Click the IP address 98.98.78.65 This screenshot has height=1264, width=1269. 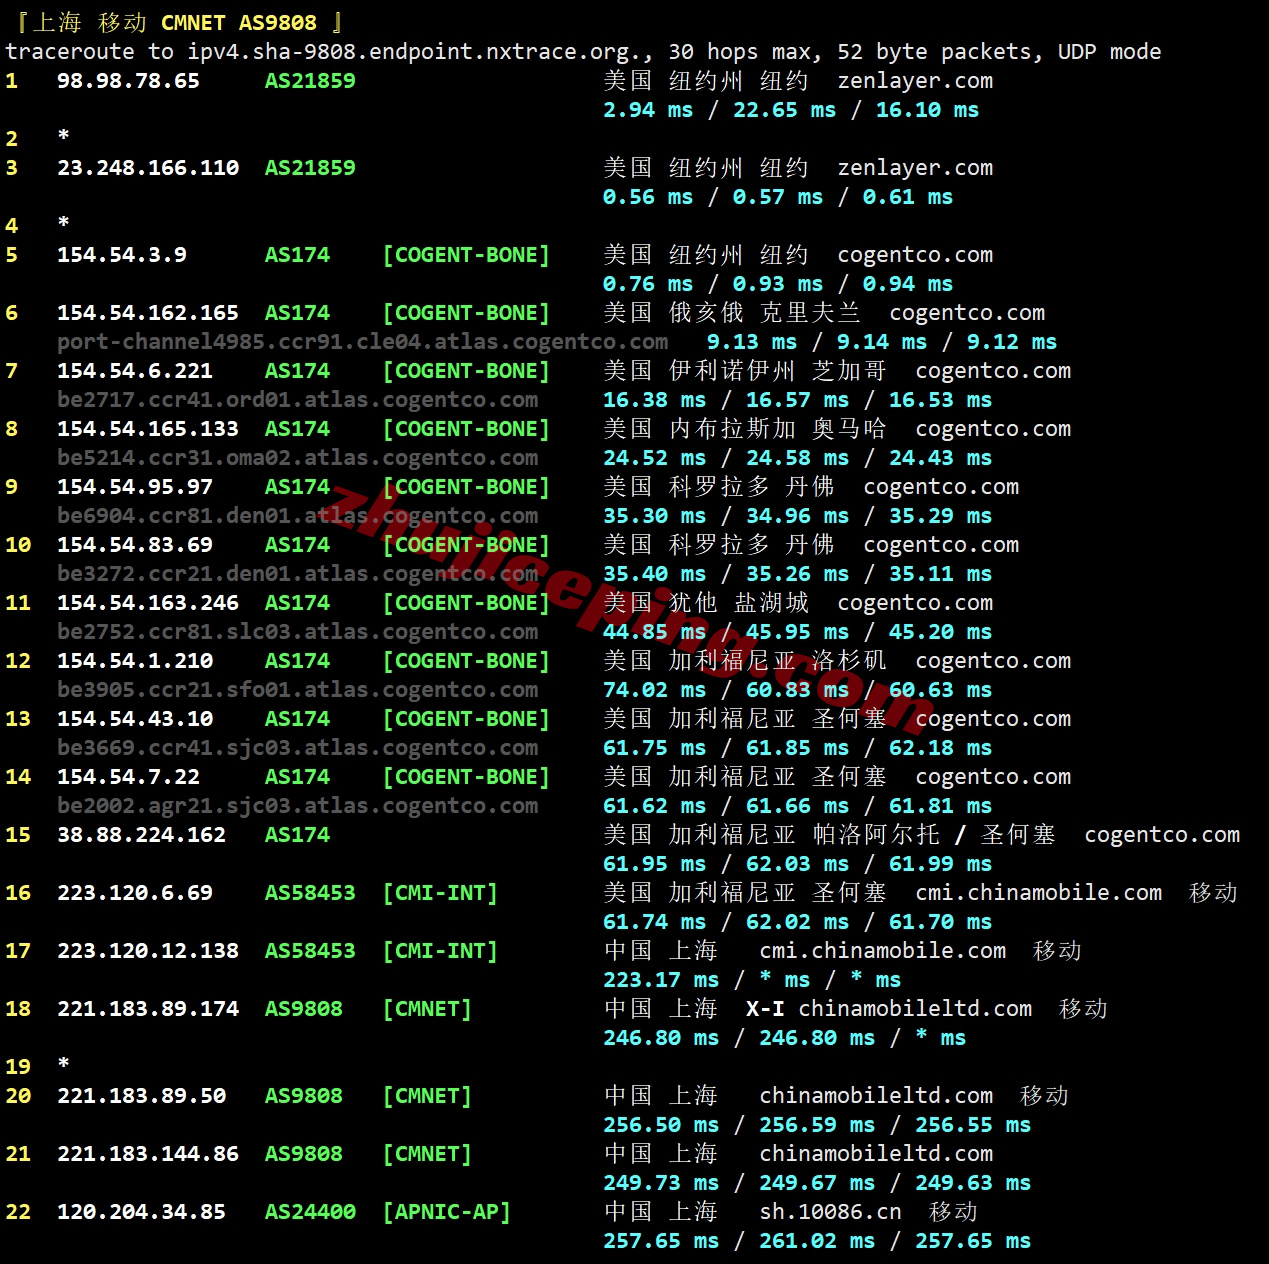pos(128,81)
